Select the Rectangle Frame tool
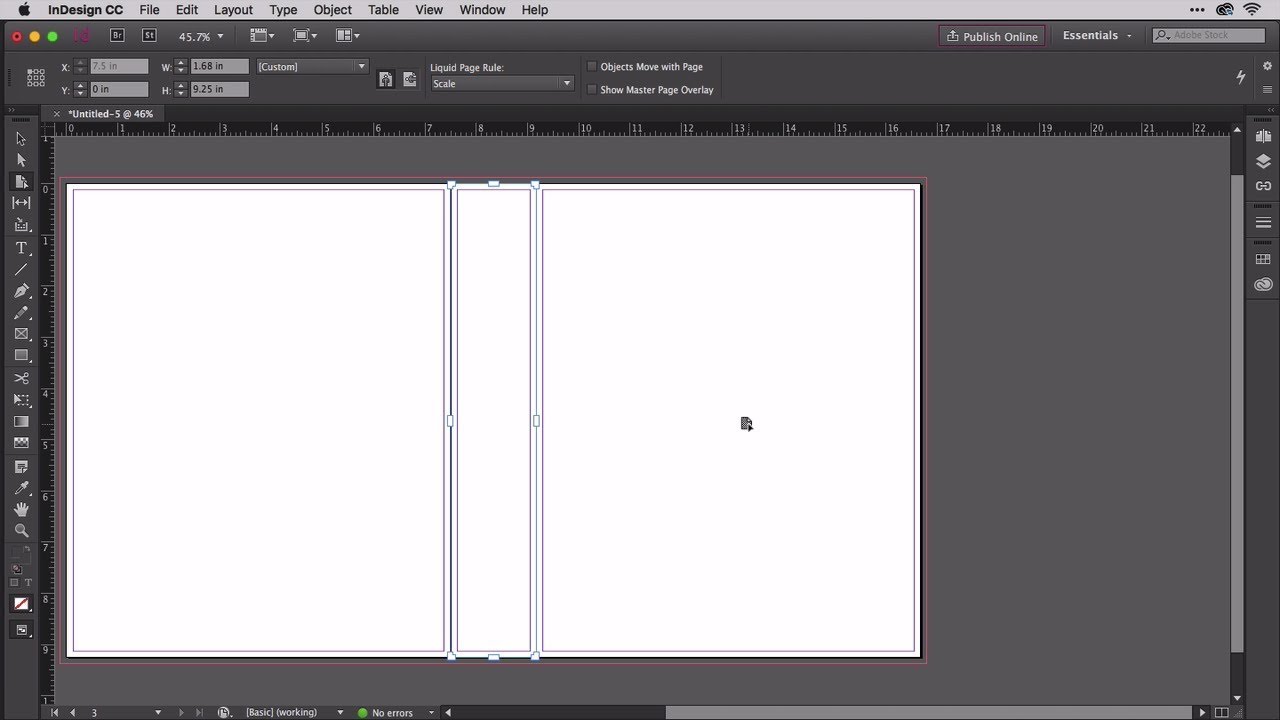 (x=21, y=334)
